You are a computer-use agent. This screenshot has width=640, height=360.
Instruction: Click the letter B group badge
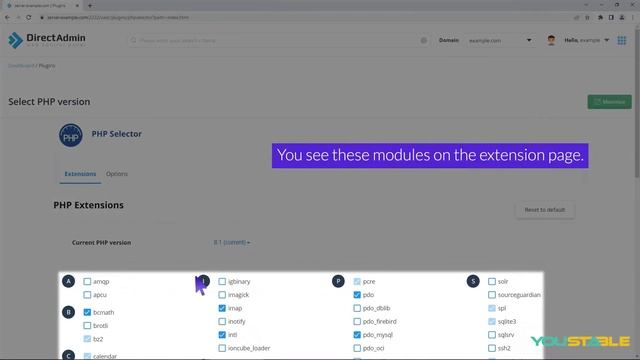(68, 312)
